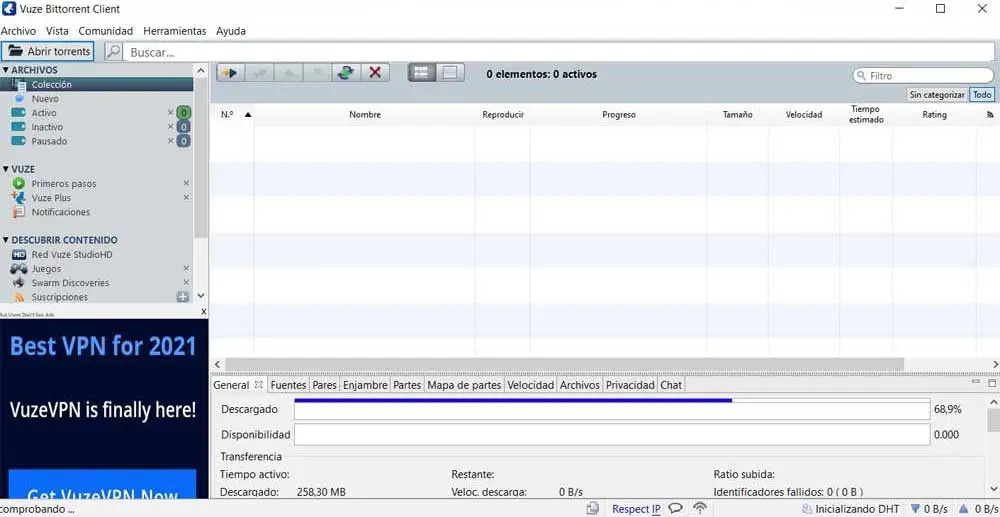The width and height of the screenshot is (1000, 517).
Task: Switch to the Fuentes tab
Action: click(x=288, y=385)
